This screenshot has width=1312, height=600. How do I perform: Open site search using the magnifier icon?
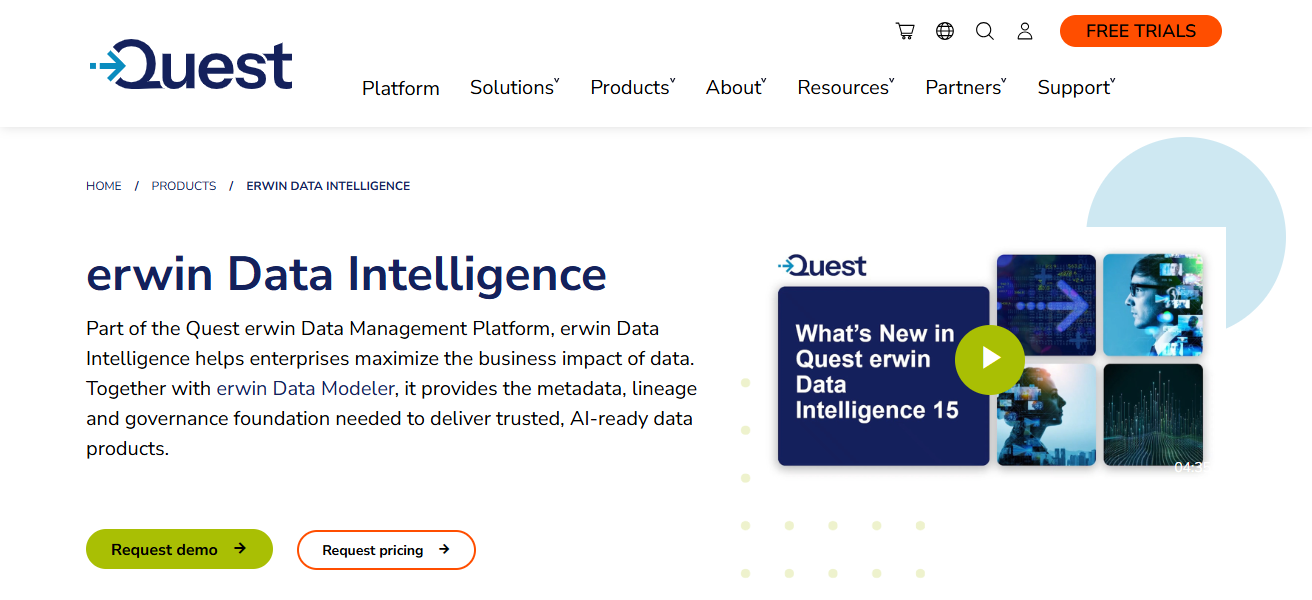985,31
